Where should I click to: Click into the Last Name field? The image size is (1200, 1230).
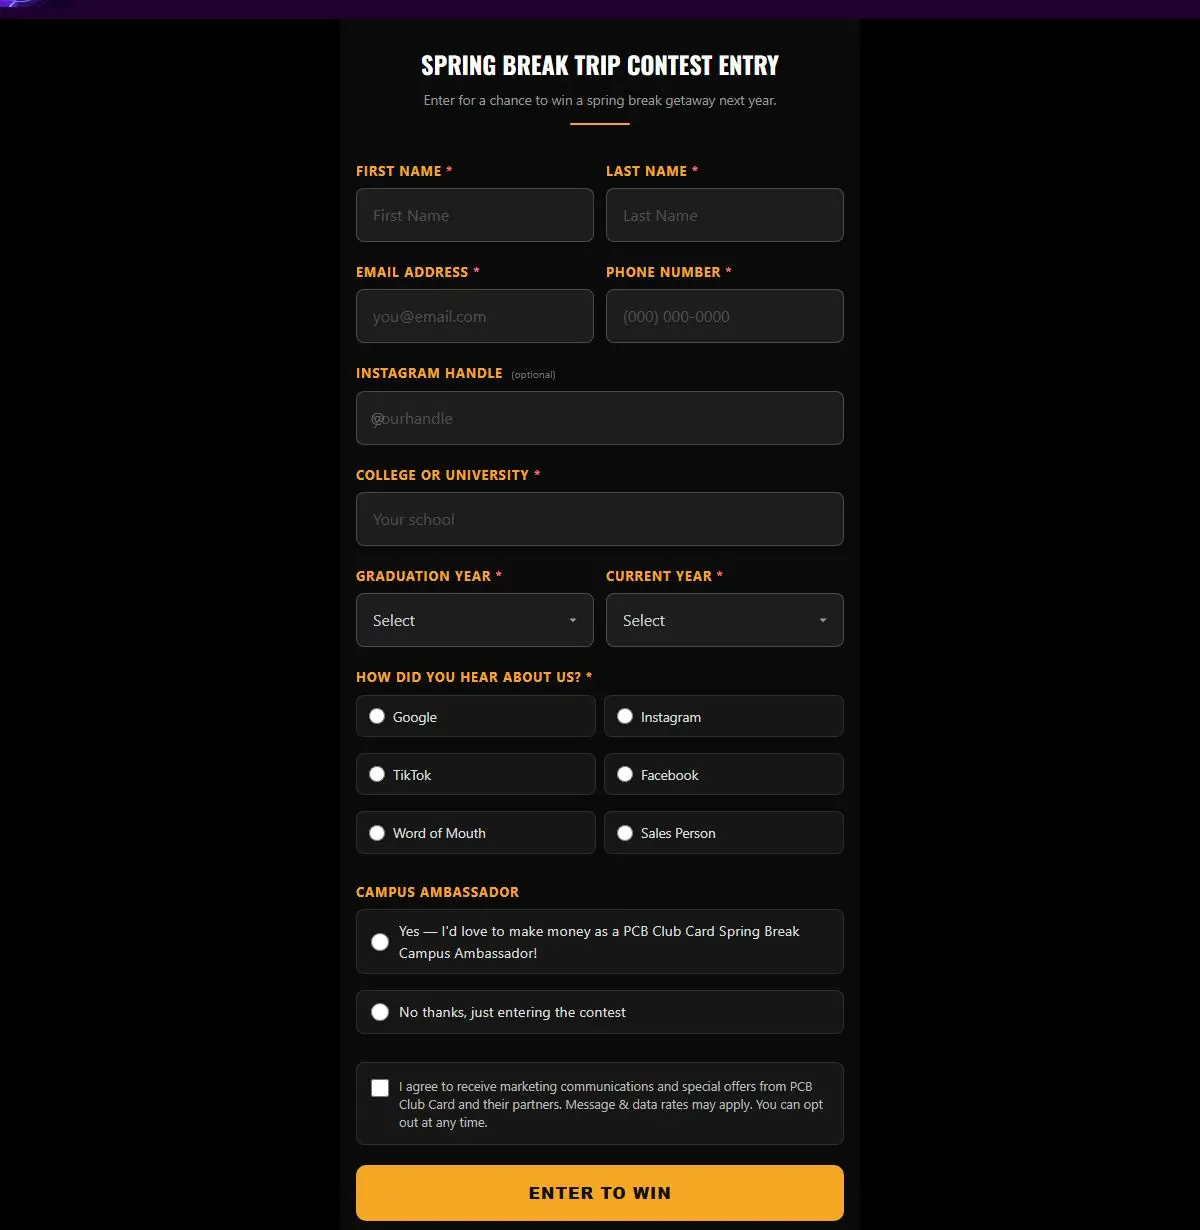pyautogui.click(x=725, y=215)
